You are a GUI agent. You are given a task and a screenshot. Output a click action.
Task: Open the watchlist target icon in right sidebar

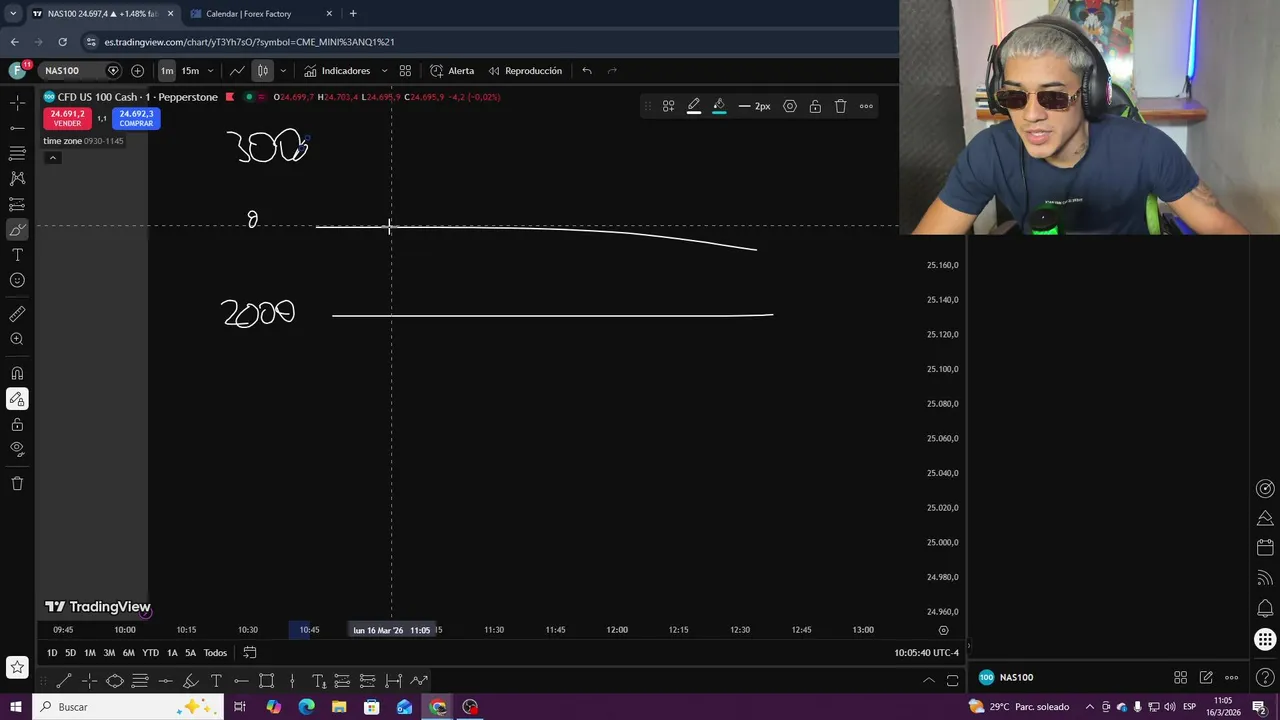(x=1265, y=489)
